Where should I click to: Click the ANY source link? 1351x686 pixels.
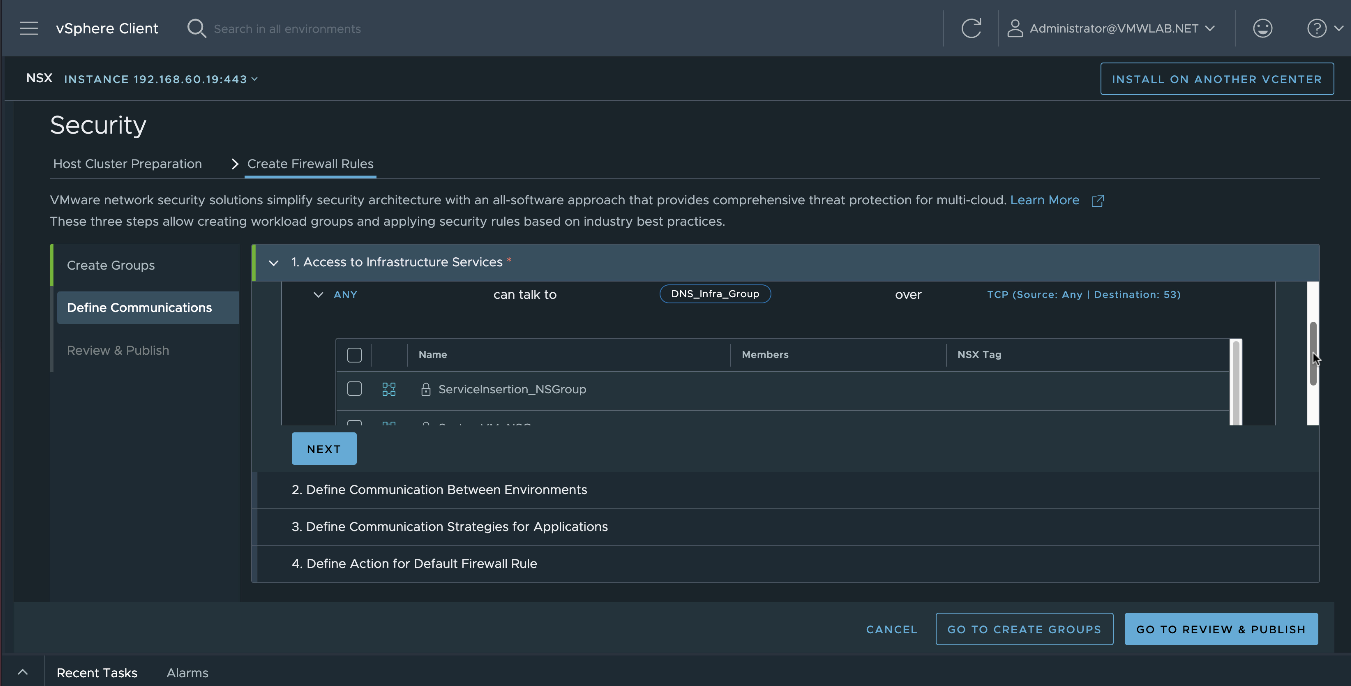tap(345, 295)
